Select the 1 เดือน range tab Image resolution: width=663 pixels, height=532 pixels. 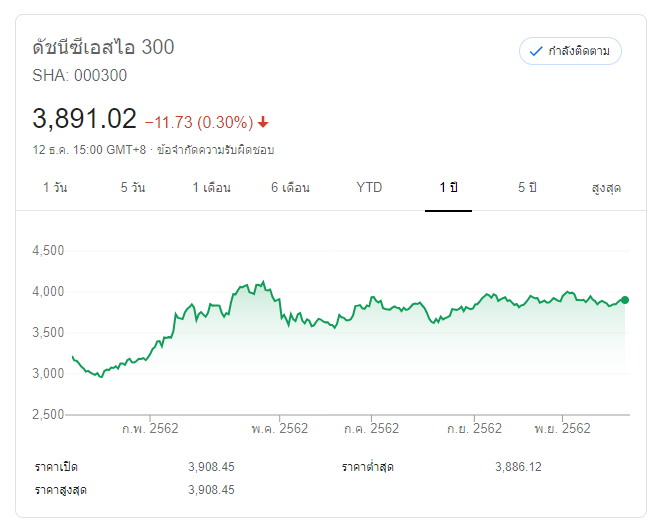point(212,188)
